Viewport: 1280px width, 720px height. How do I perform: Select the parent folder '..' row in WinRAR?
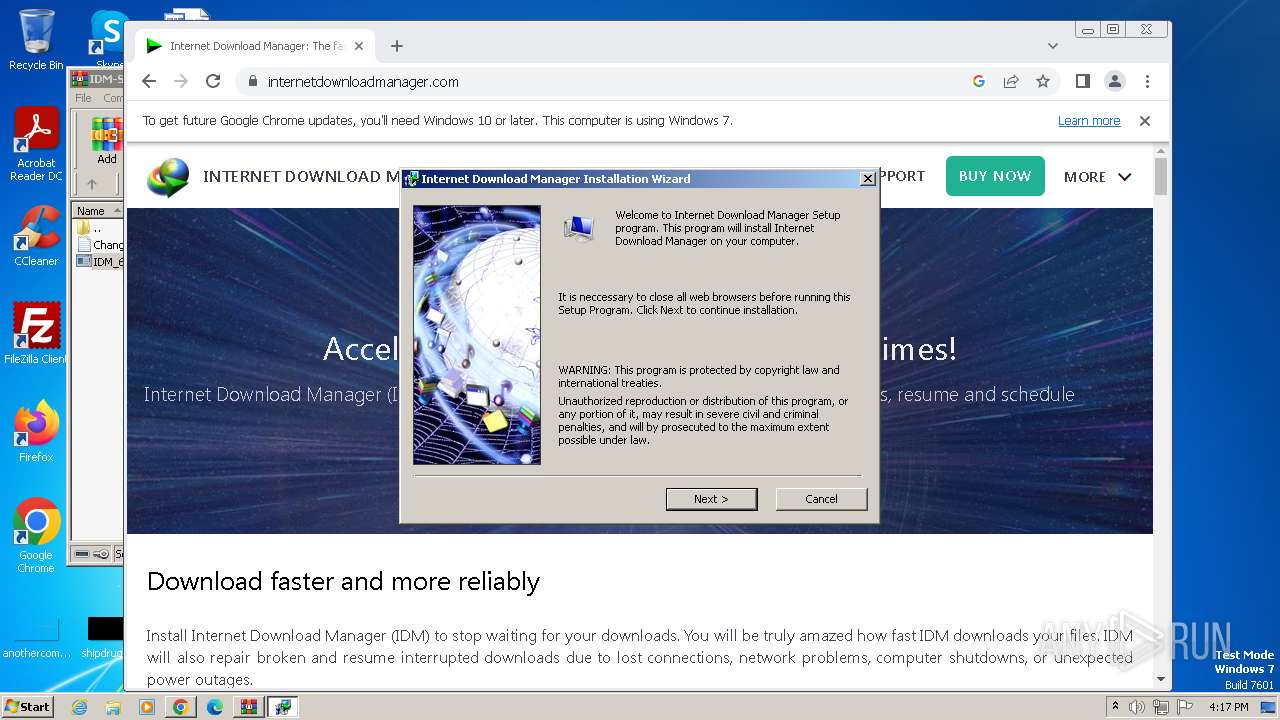[x=97, y=228]
